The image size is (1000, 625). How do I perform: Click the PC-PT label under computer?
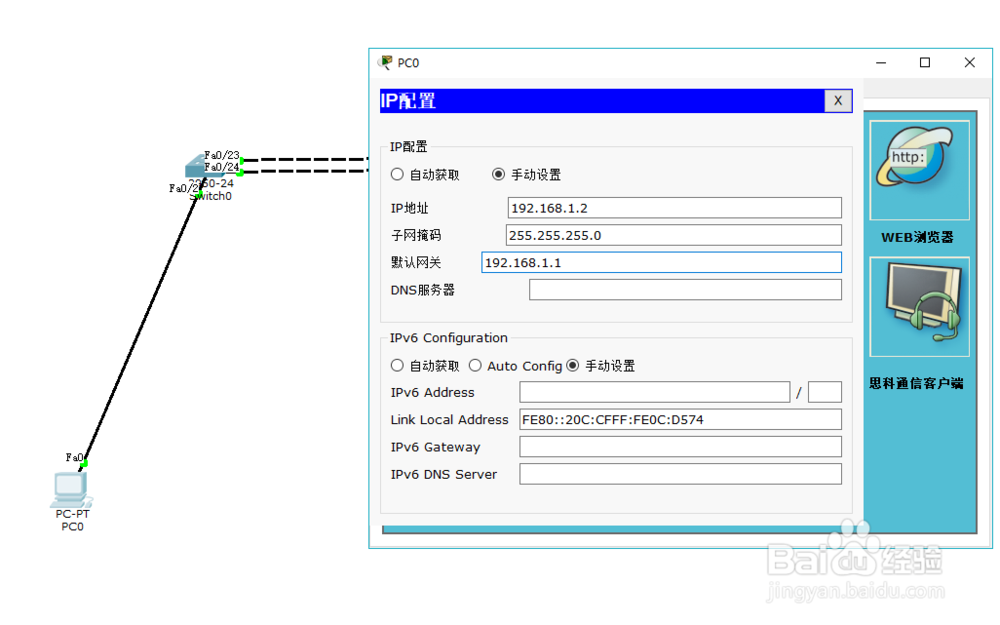[72, 514]
